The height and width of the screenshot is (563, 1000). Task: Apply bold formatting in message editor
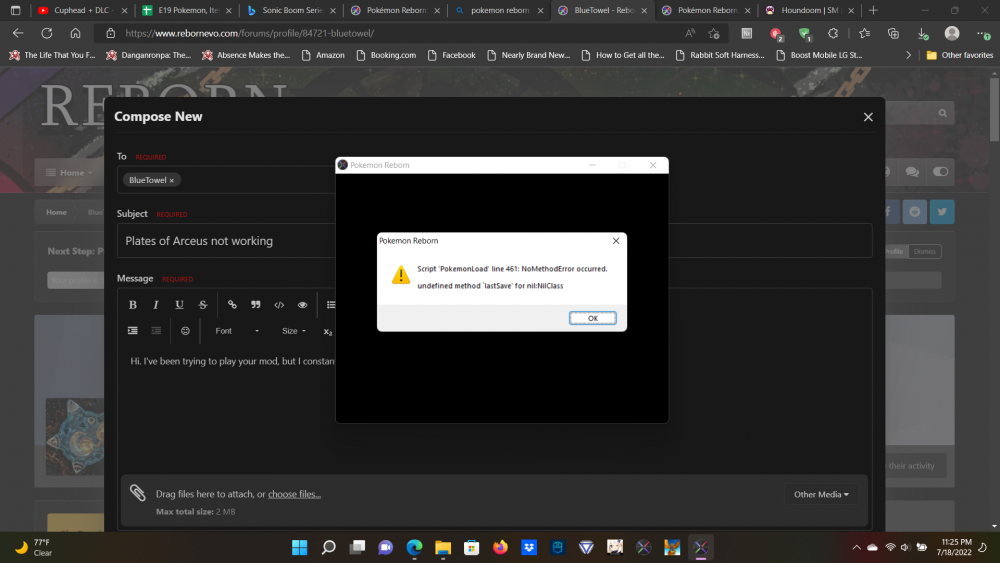[133, 305]
